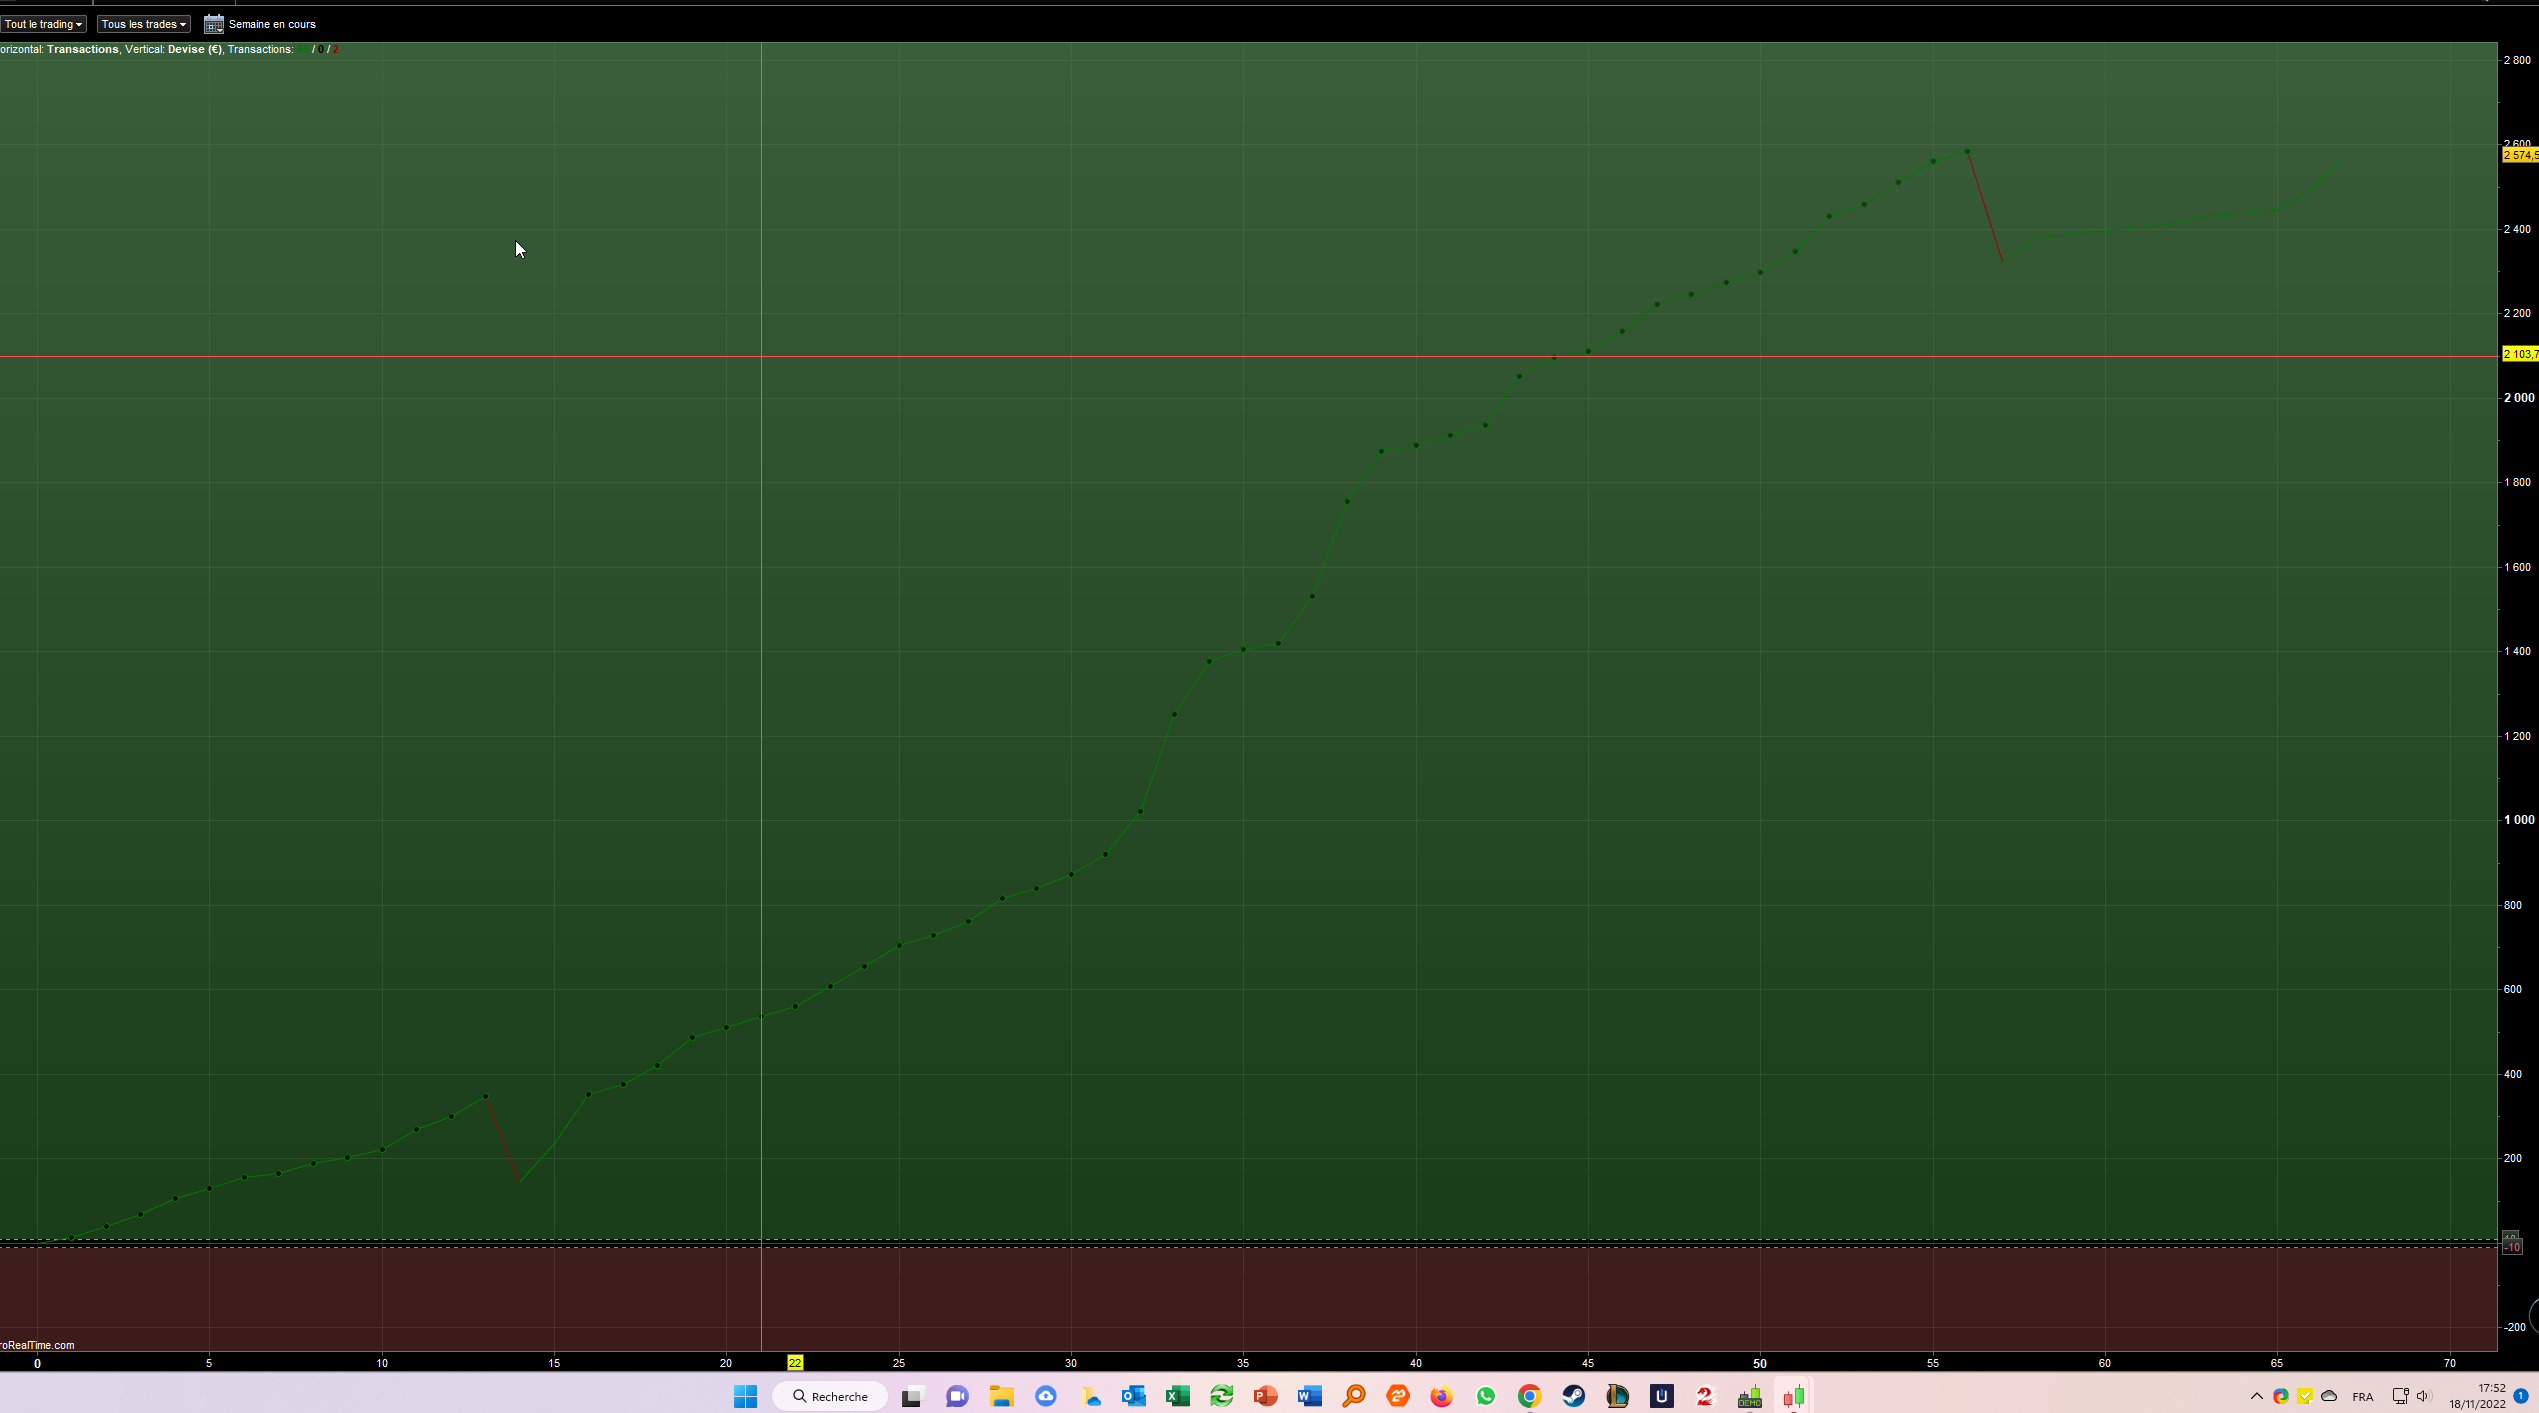Click the calendar icon beside Semaine en cours
This screenshot has height=1413, width=2539.
click(213, 24)
